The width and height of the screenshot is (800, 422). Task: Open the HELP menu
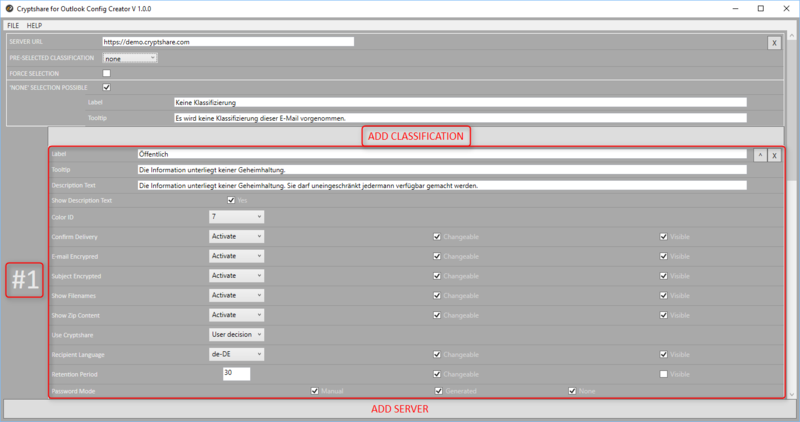point(34,24)
